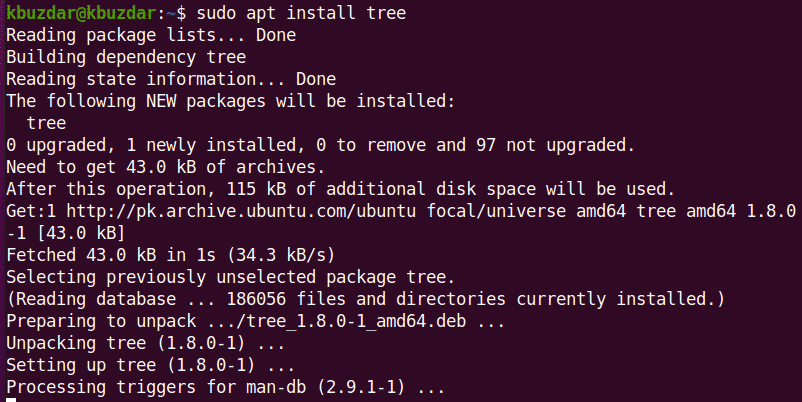The width and height of the screenshot is (802, 402).
Task: Click the '-1 [43.0 kB]' wrapped line
Action: tap(64, 233)
